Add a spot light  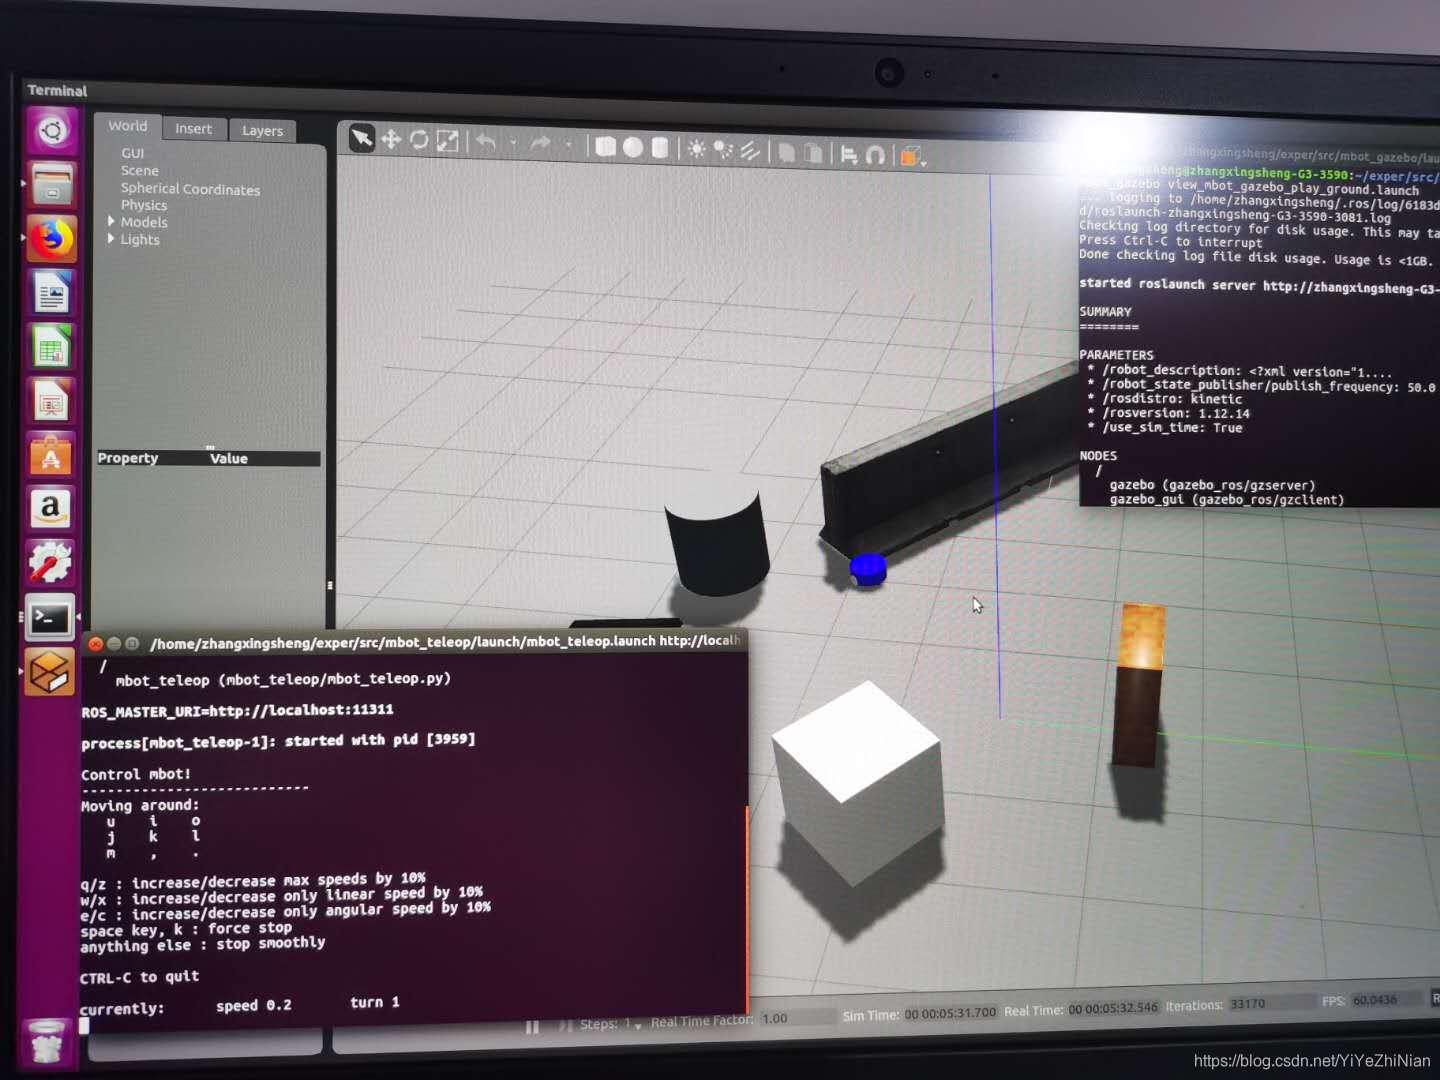[723, 150]
